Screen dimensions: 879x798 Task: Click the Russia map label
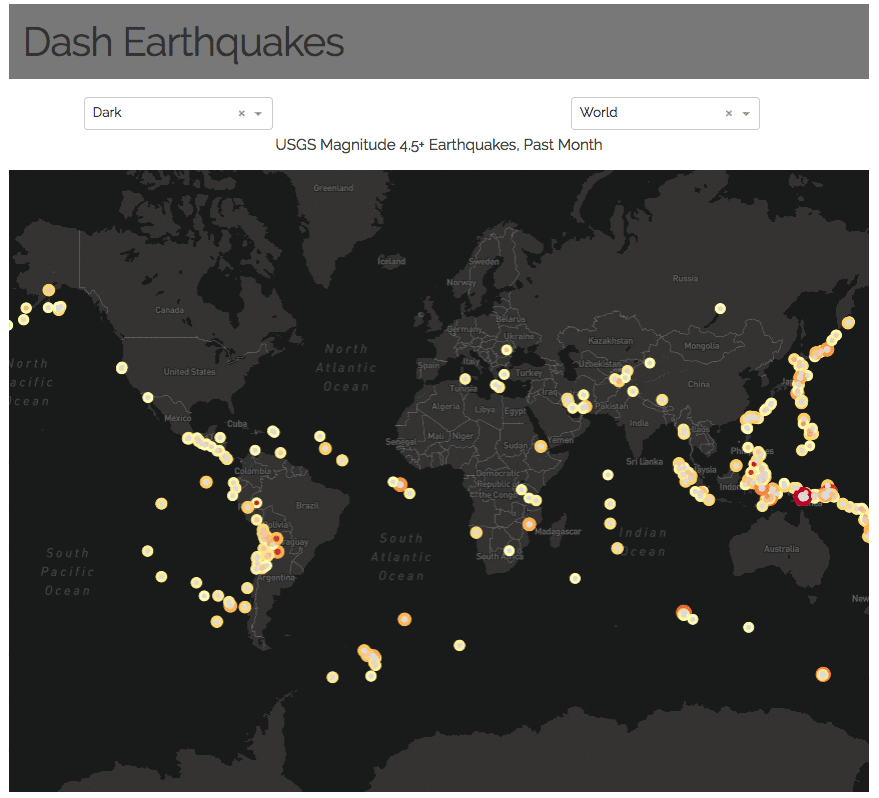pos(685,279)
